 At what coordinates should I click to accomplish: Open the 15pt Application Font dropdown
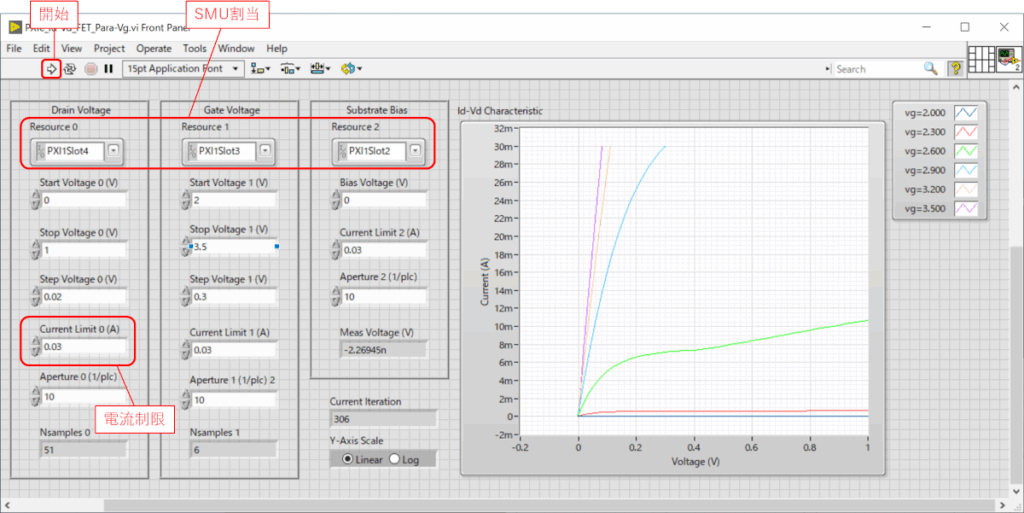pos(183,69)
